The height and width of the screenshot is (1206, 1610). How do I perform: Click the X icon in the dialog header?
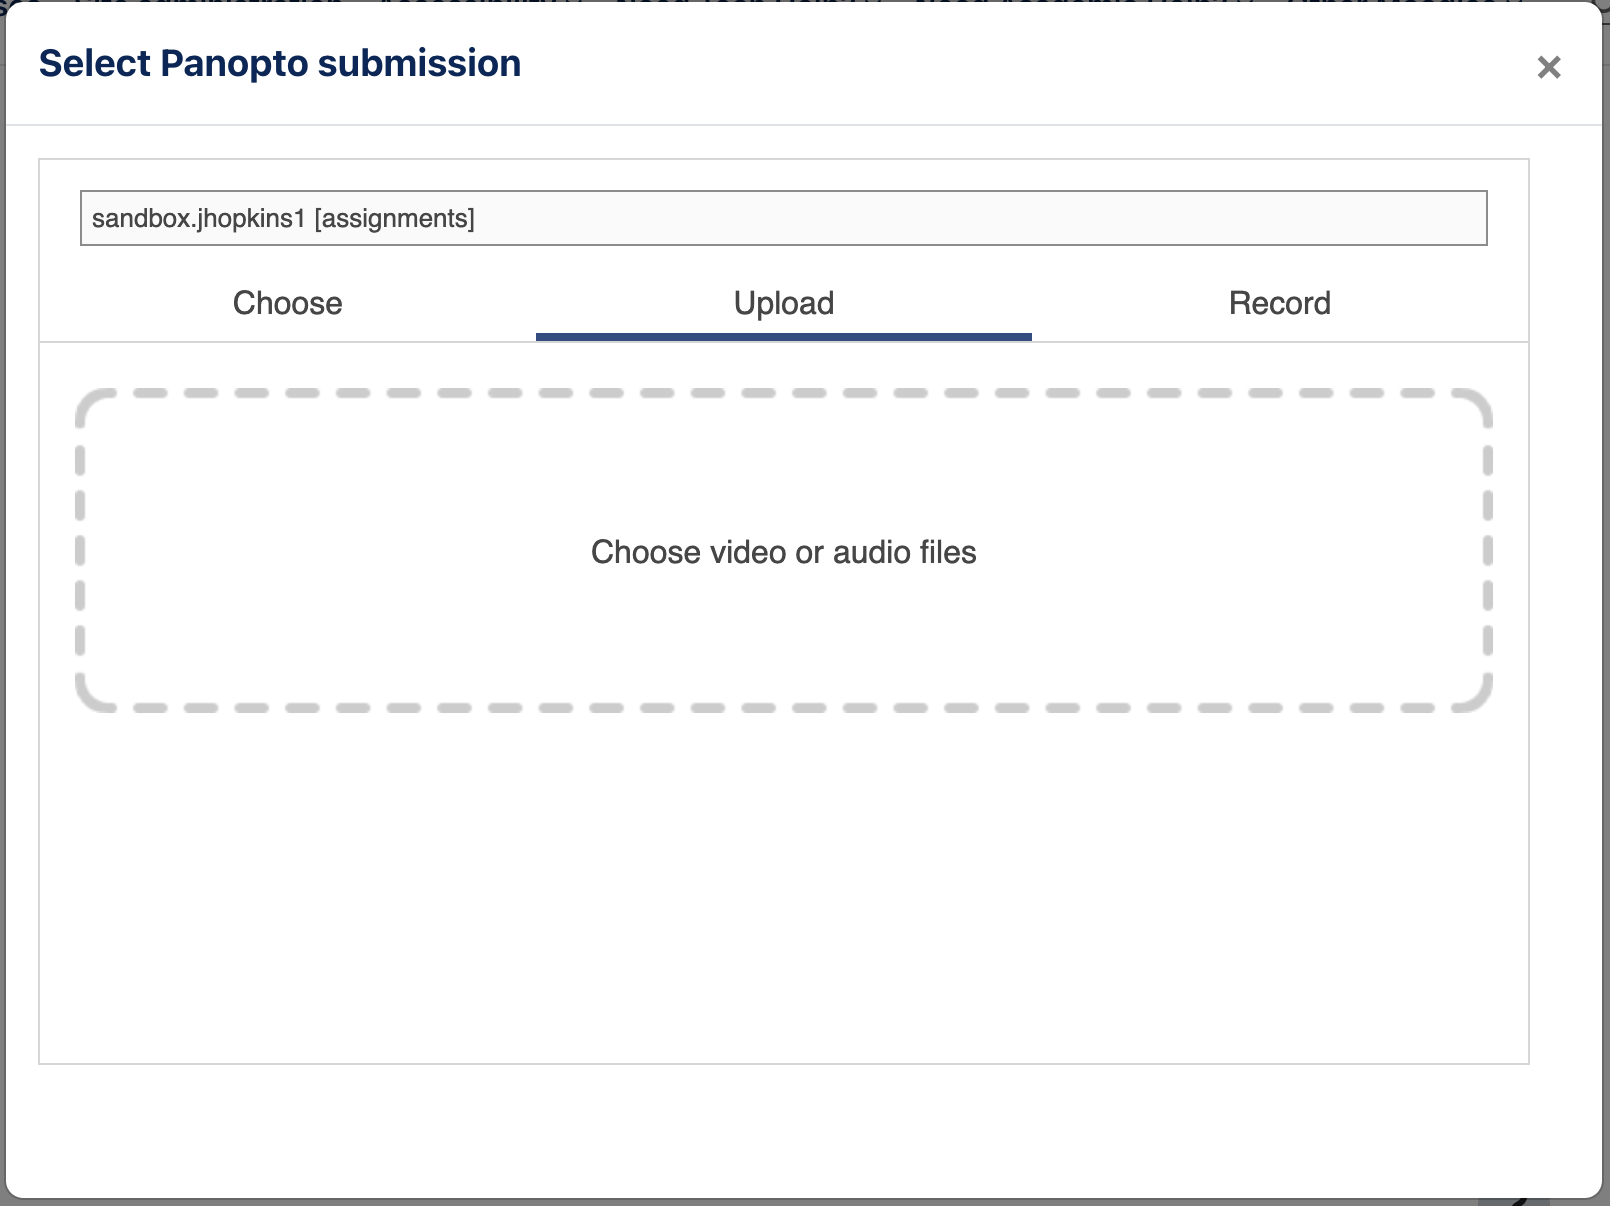coord(1548,67)
